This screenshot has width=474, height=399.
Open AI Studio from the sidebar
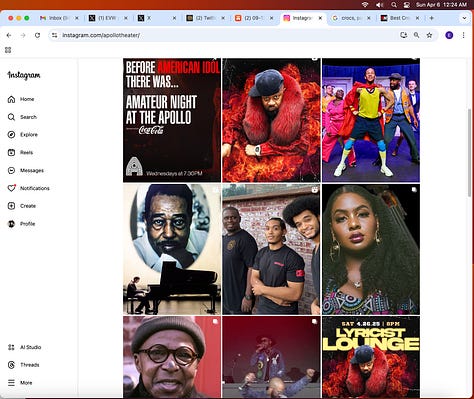24,347
